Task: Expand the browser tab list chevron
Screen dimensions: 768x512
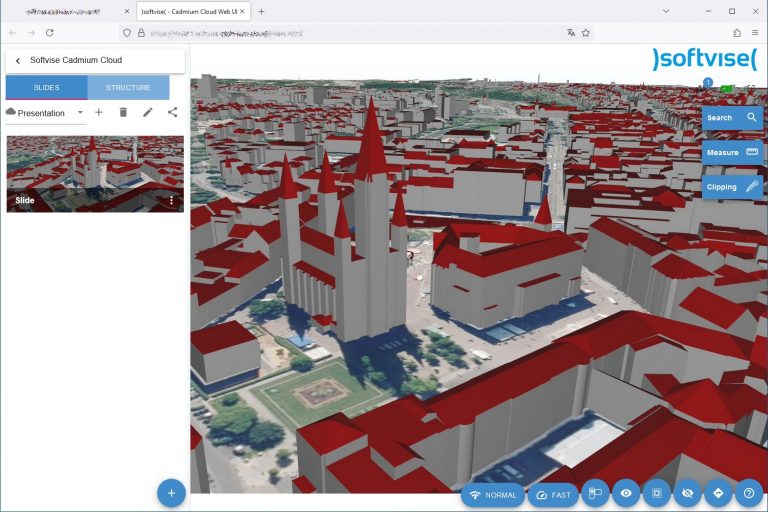Action: tap(666, 11)
